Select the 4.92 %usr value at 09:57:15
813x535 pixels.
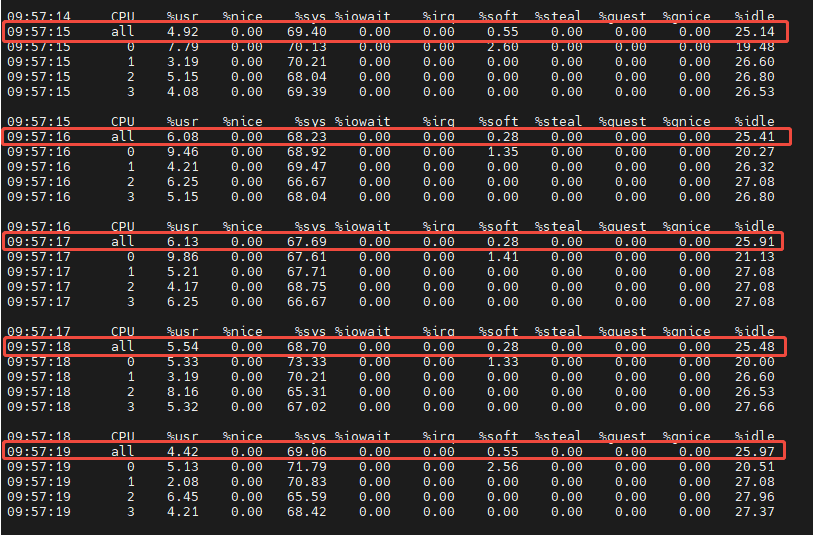[x=183, y=32]
